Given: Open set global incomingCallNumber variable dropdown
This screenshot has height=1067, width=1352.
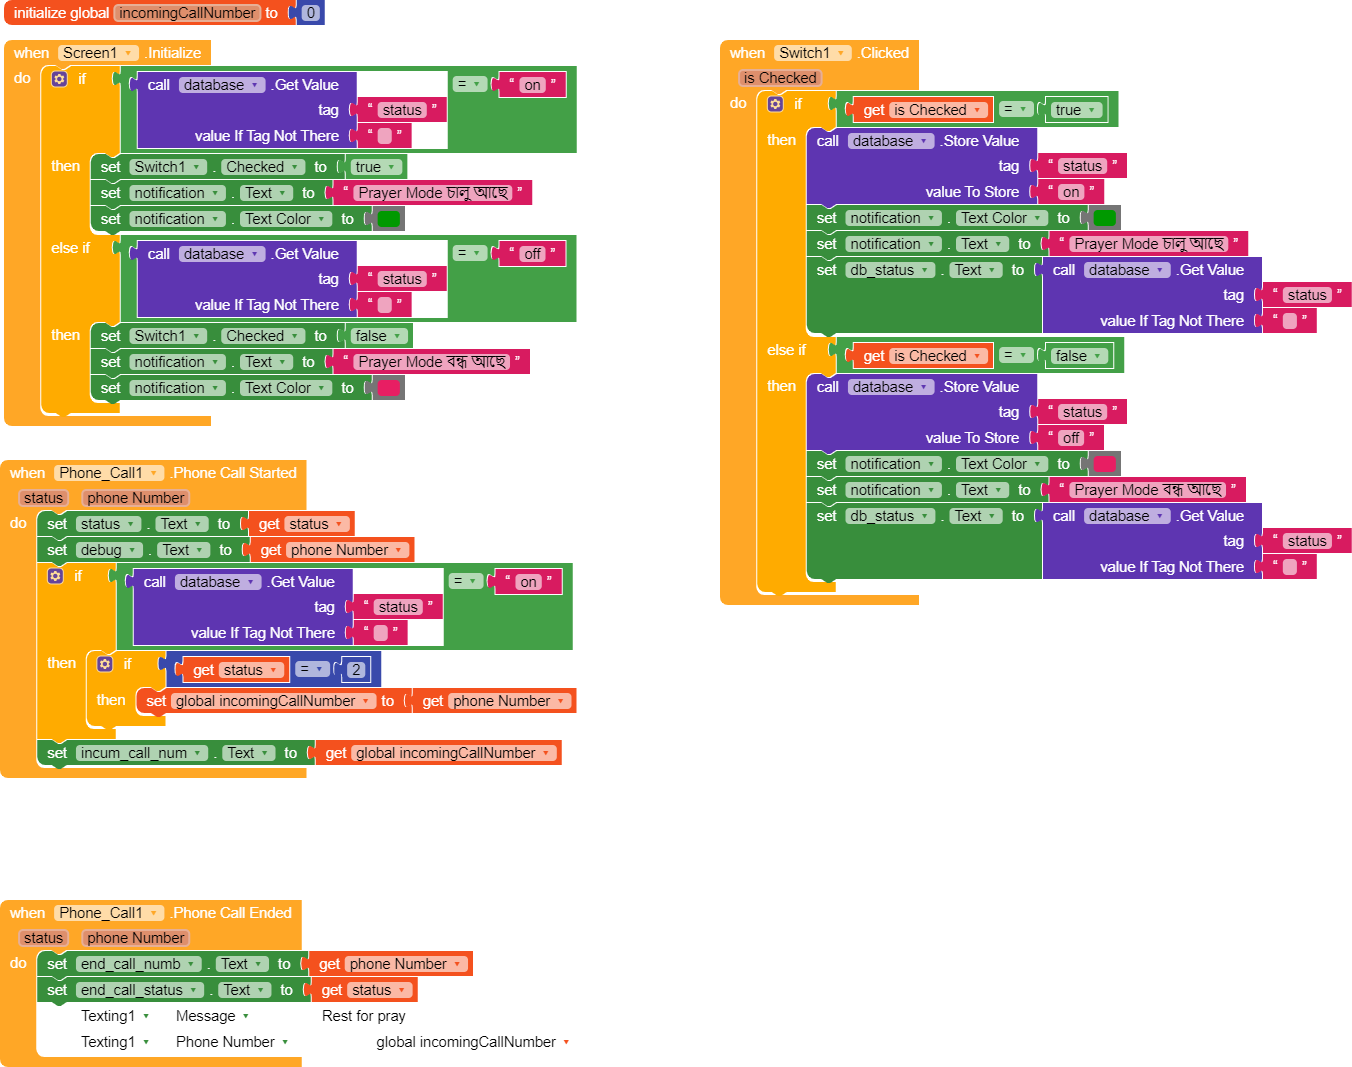Looking at the screenshot, I should (x=273, y=701).
